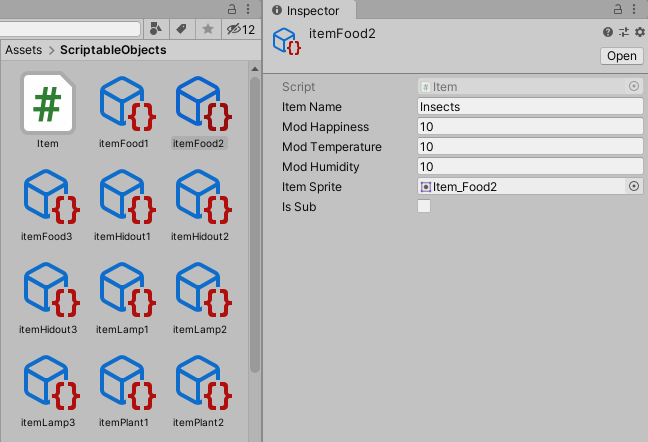Click the Is Sub label
The height and width of the screenshot is (442, 648).
tap(299, 207)
